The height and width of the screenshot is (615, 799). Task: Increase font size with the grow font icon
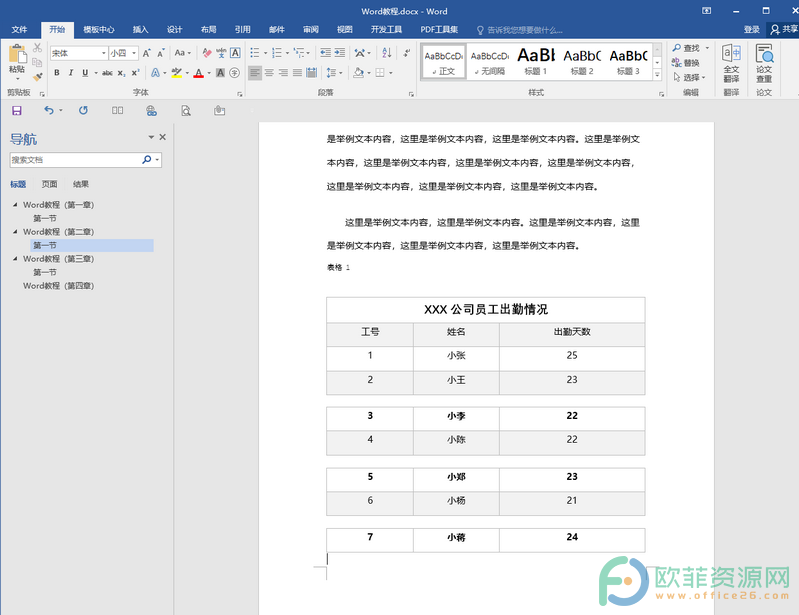(x=147, y=53)
